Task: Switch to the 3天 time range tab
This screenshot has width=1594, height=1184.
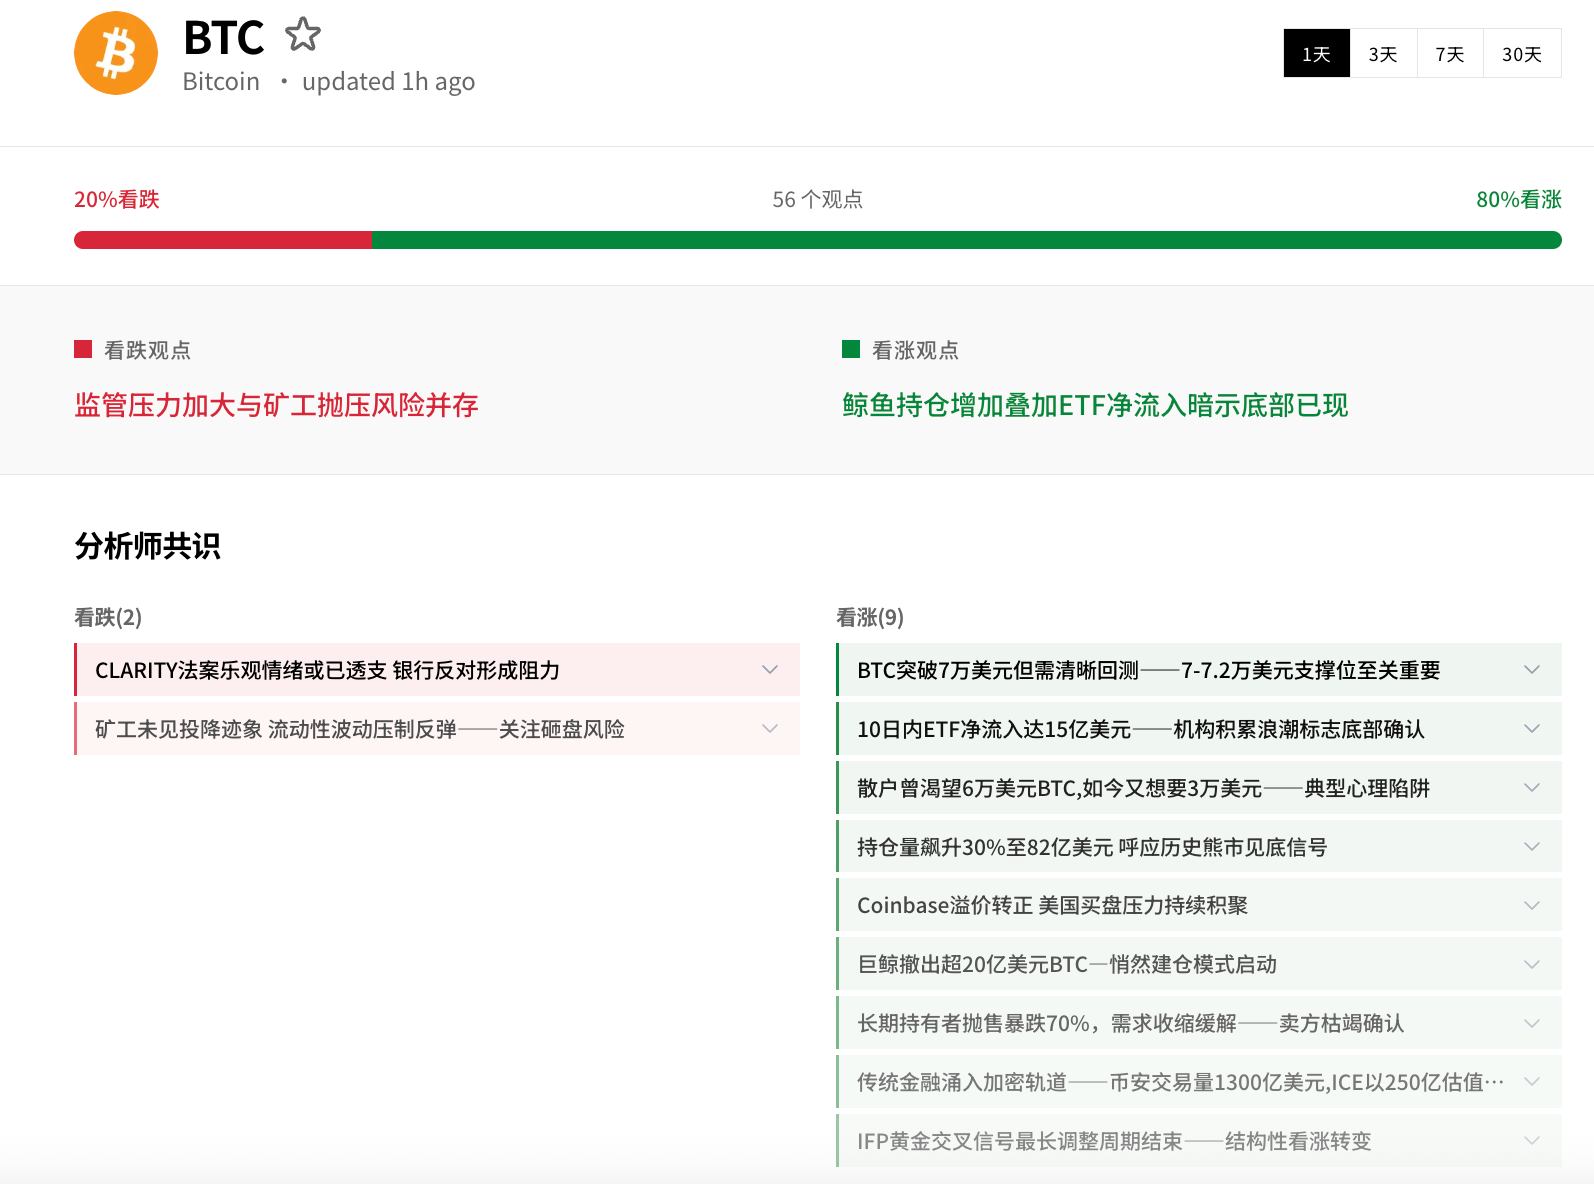Action: pyautogui.click(x=1383, y=54)
